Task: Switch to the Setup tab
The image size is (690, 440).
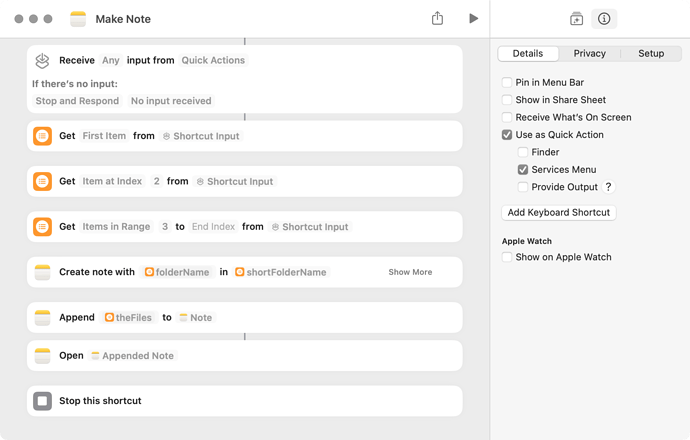Action: (651, 54)
